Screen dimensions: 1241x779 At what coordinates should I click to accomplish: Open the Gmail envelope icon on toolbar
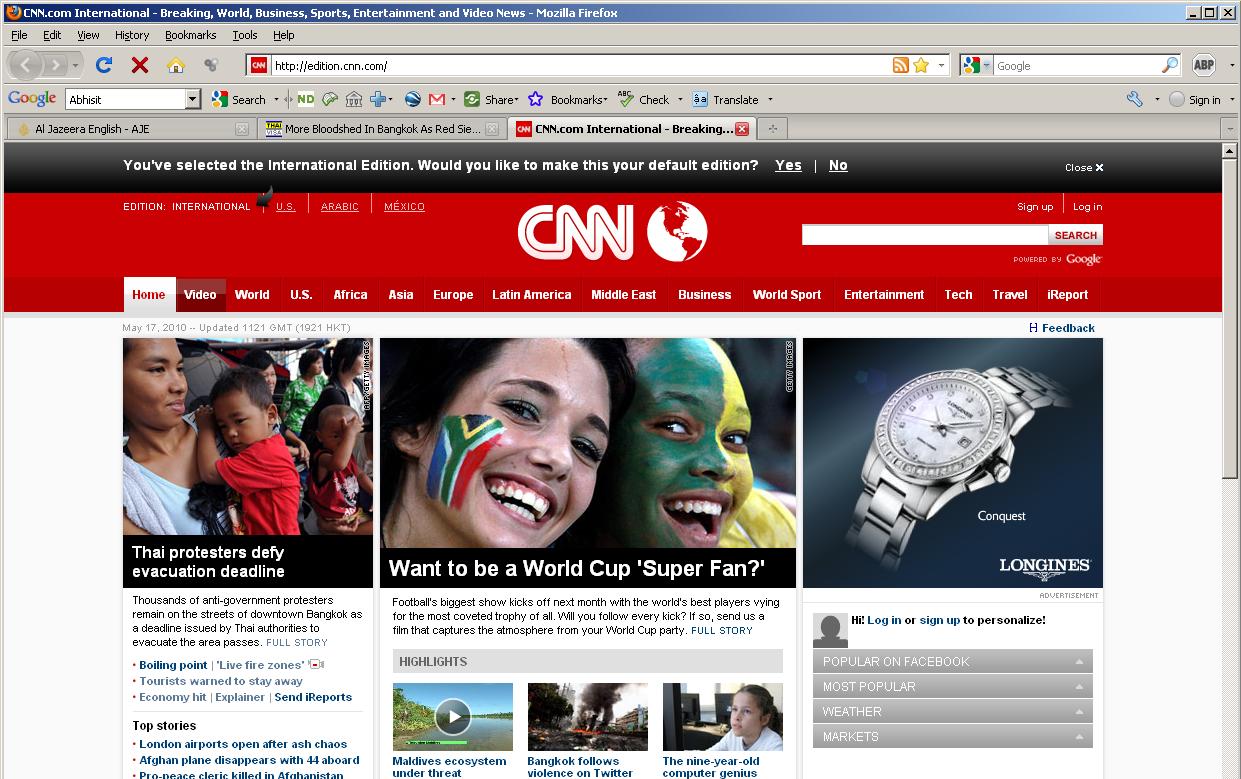click(x=436, y=99)
